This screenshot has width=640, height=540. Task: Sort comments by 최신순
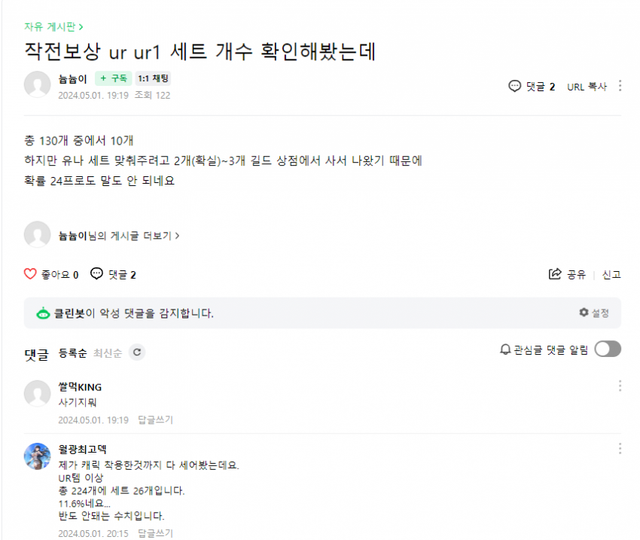tap(107, 352)
